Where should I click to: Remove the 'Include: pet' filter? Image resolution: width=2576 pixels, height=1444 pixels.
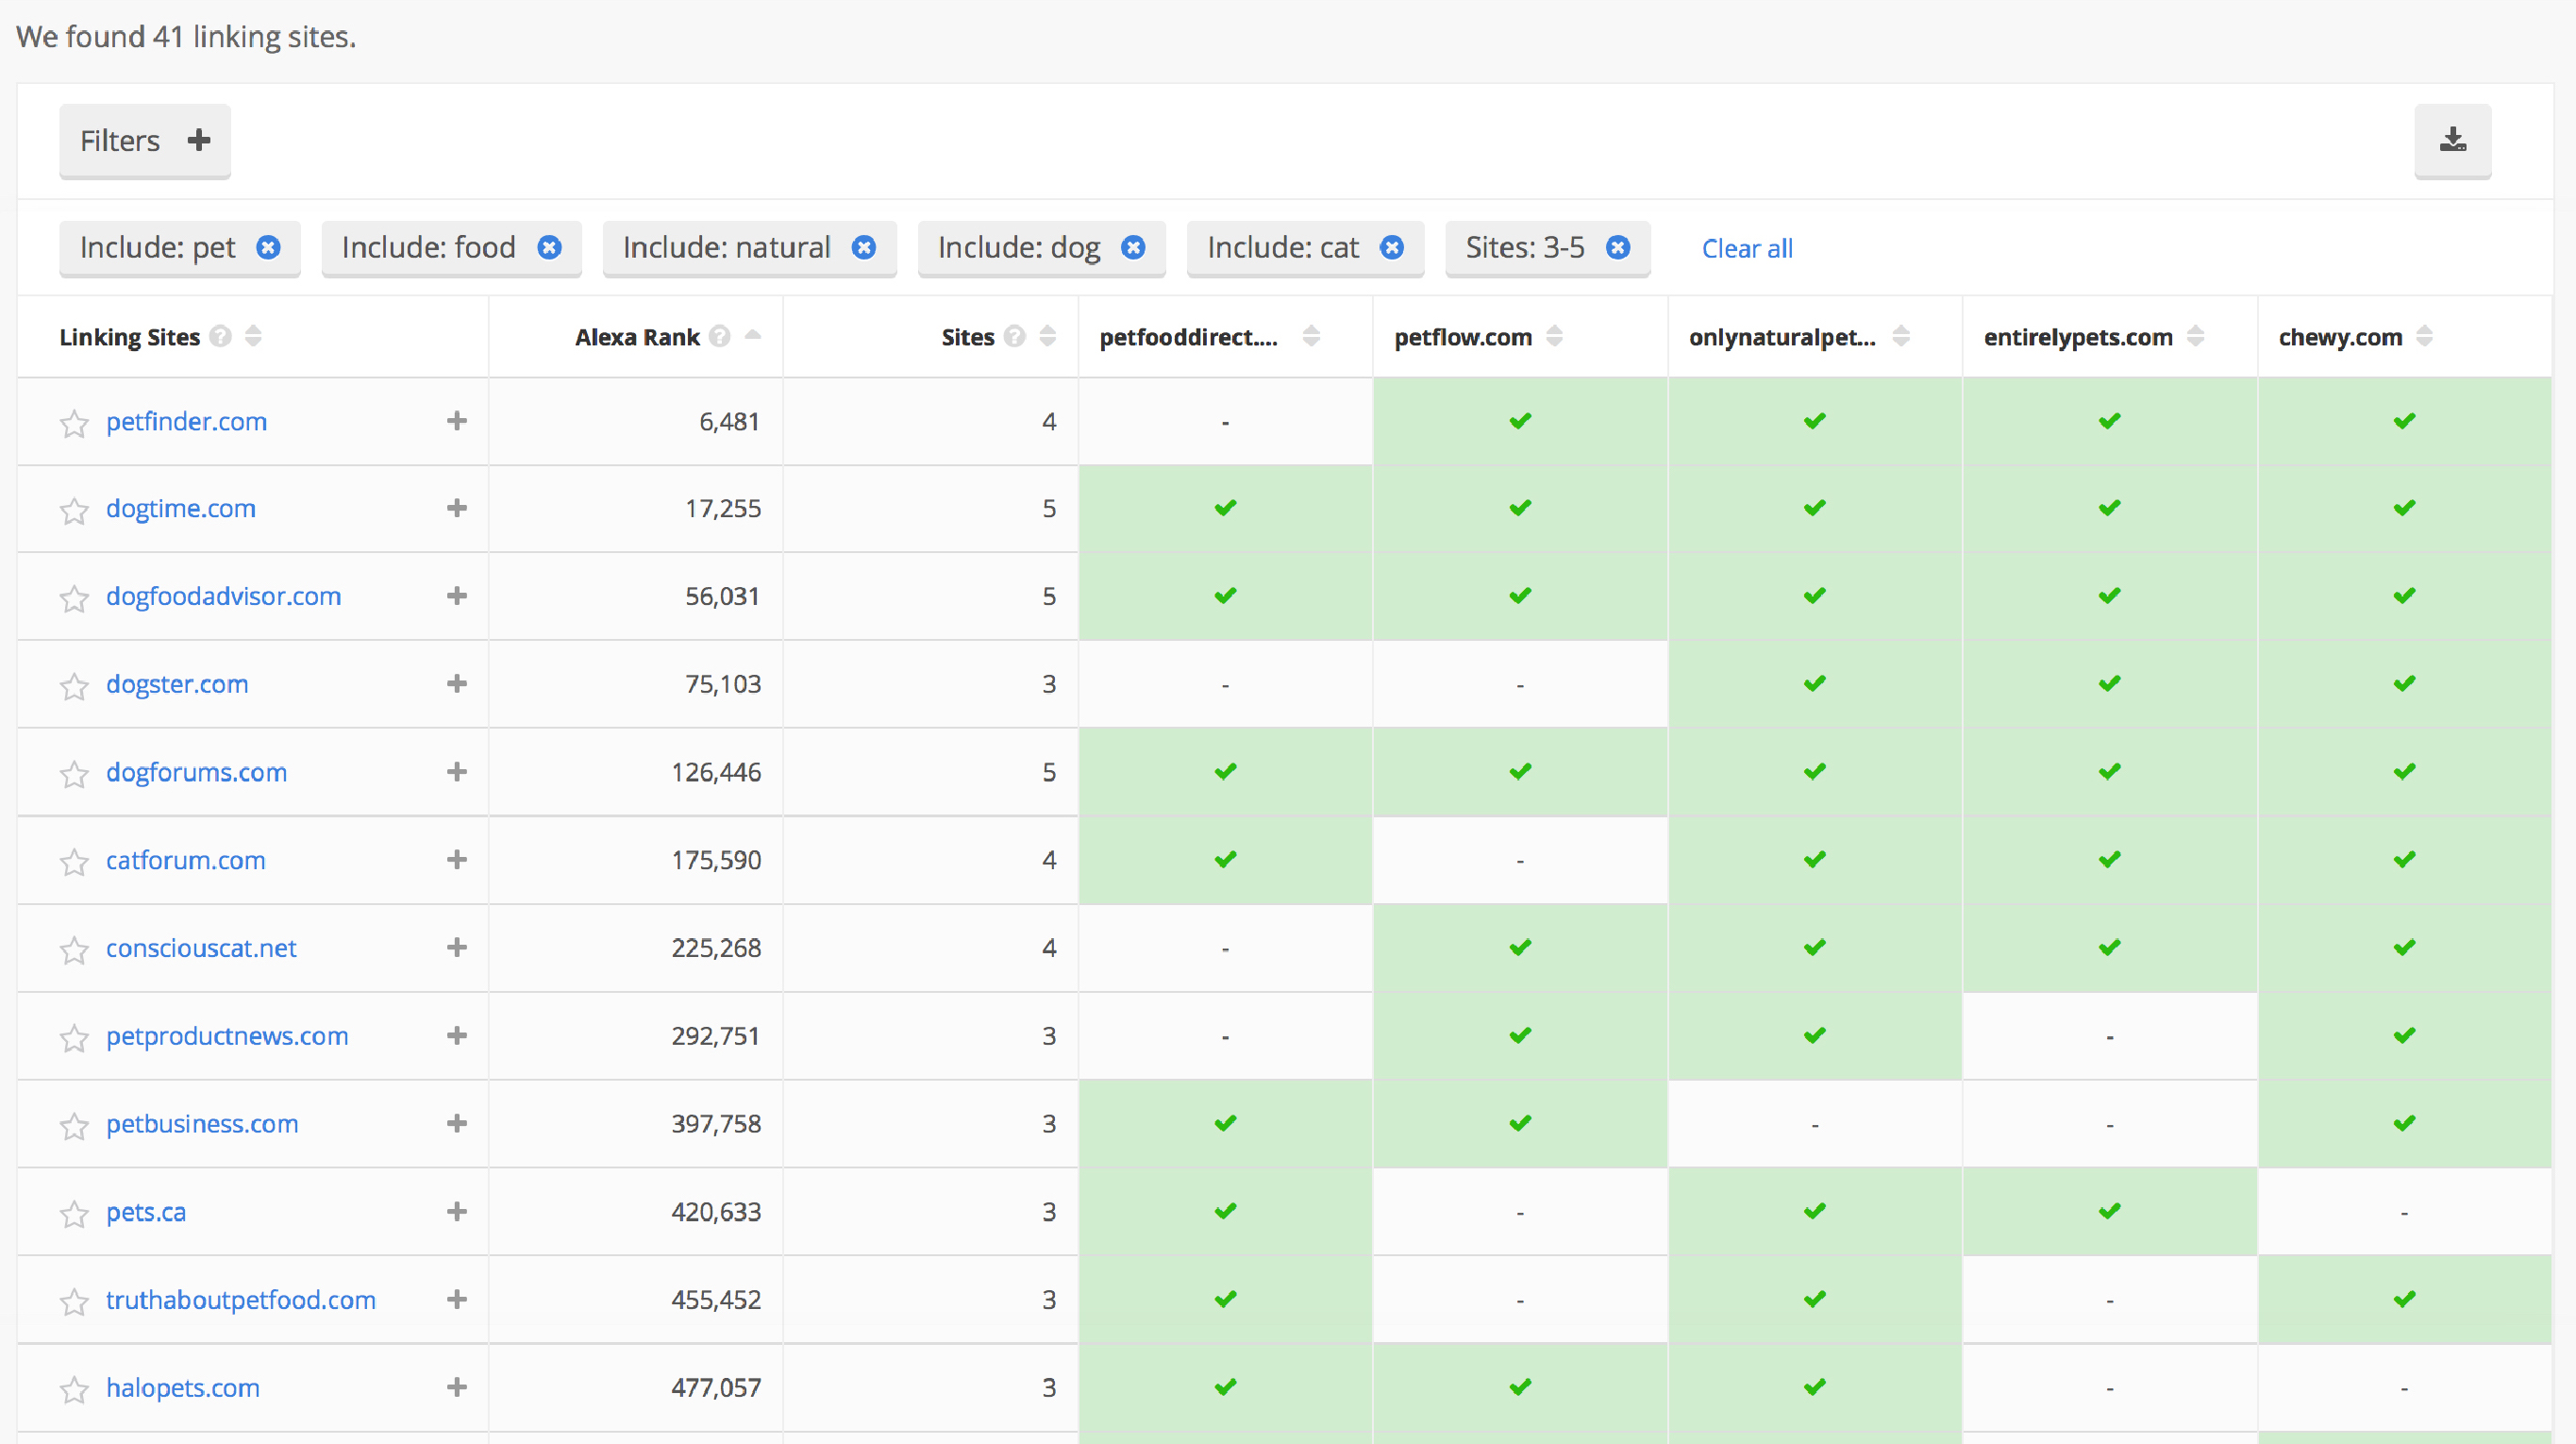pos(268,247)
